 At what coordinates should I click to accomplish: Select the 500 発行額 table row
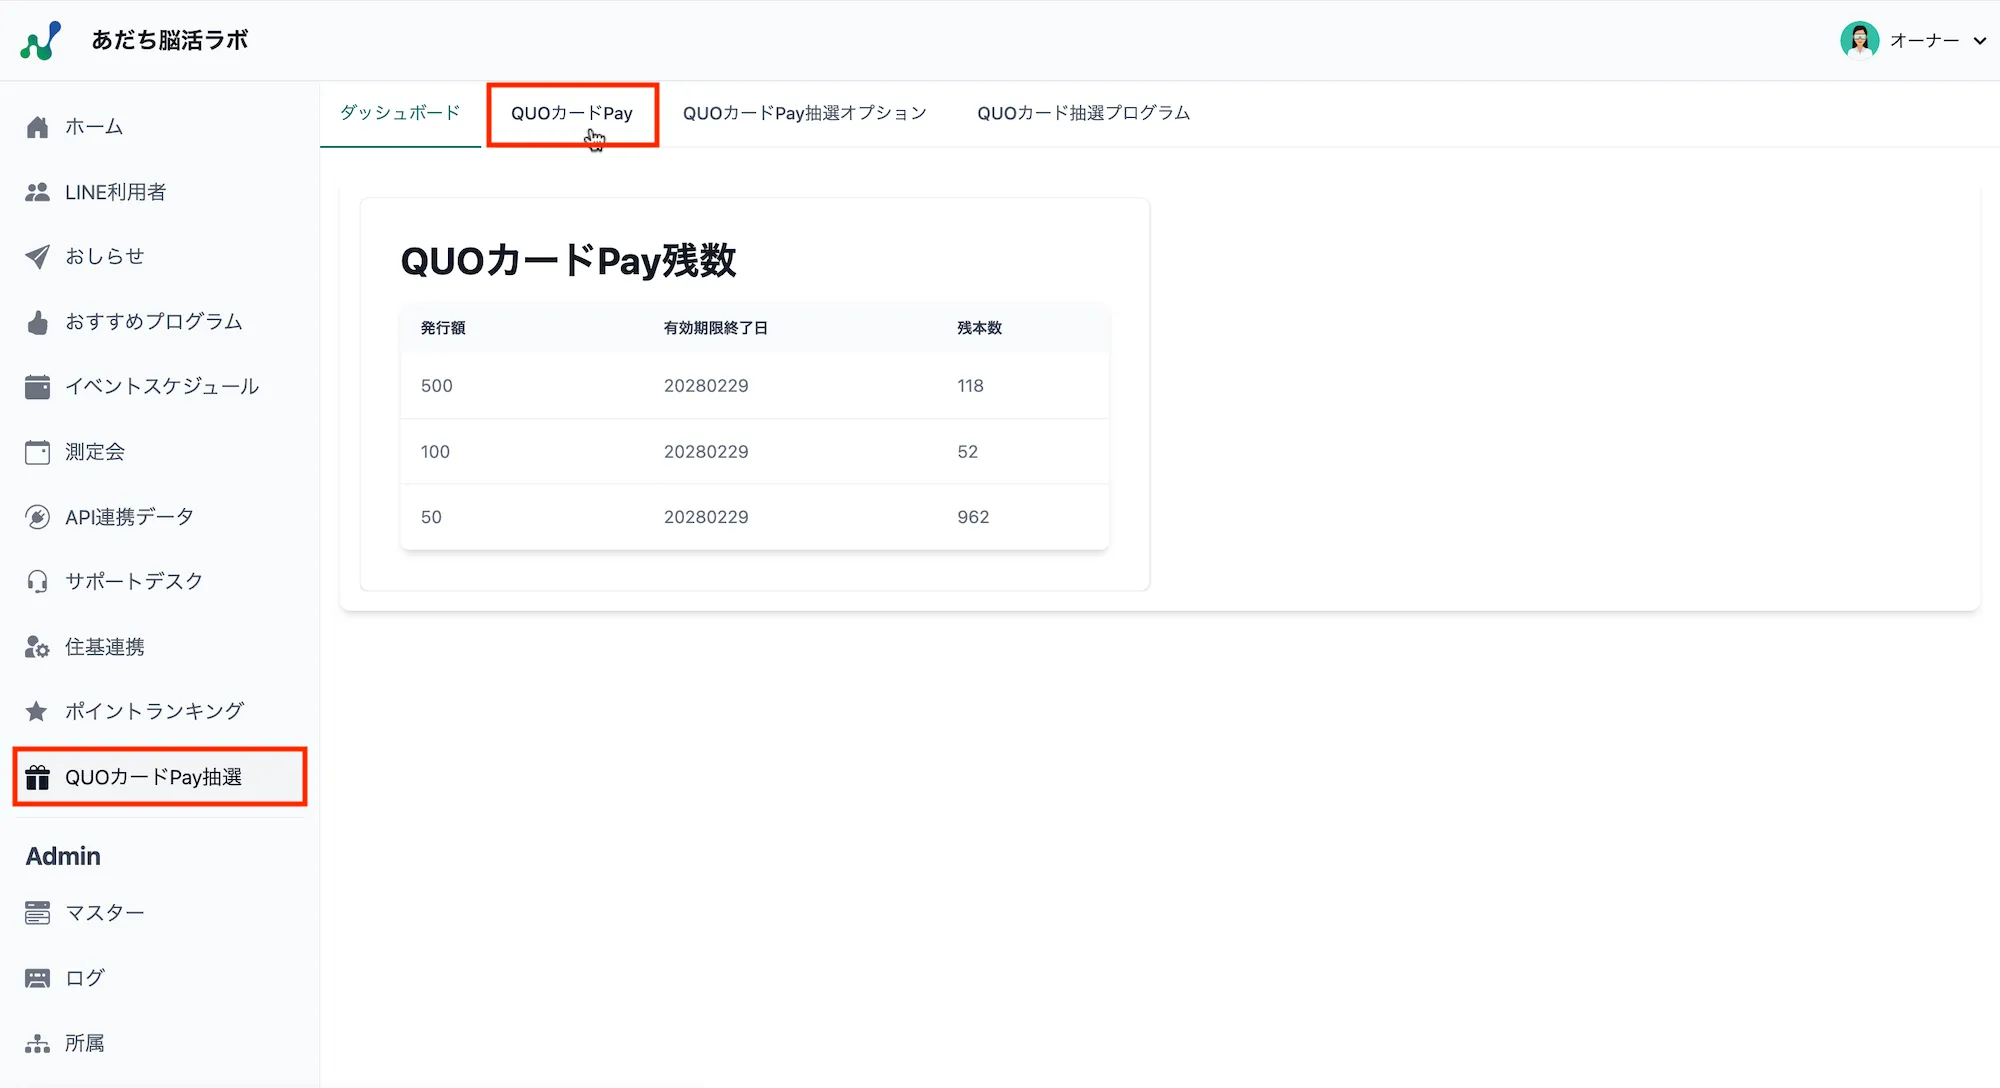coord(754,386)
